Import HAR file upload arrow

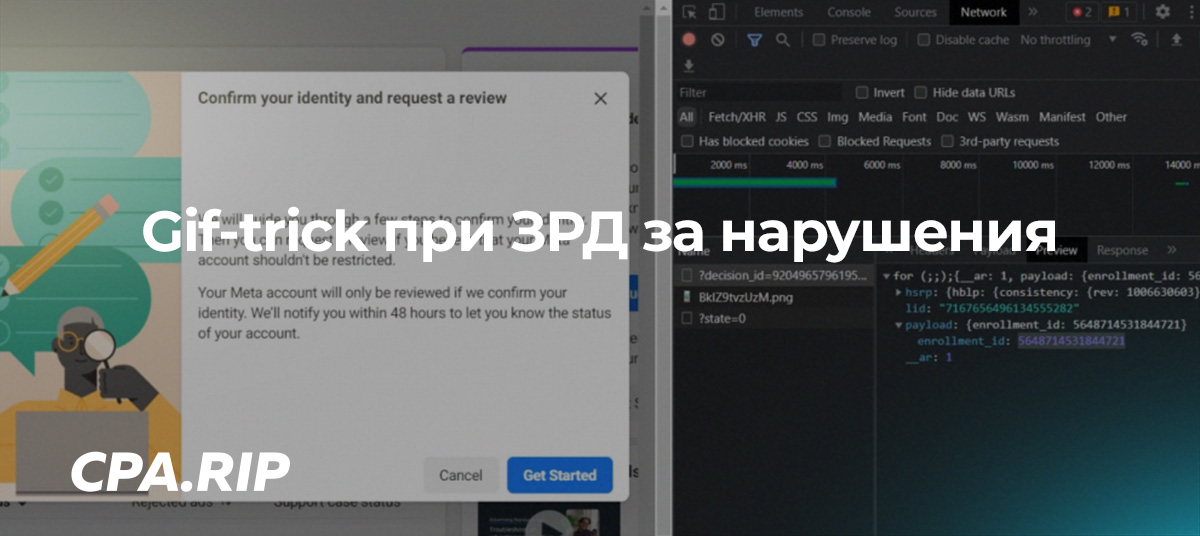(1177, 40)
